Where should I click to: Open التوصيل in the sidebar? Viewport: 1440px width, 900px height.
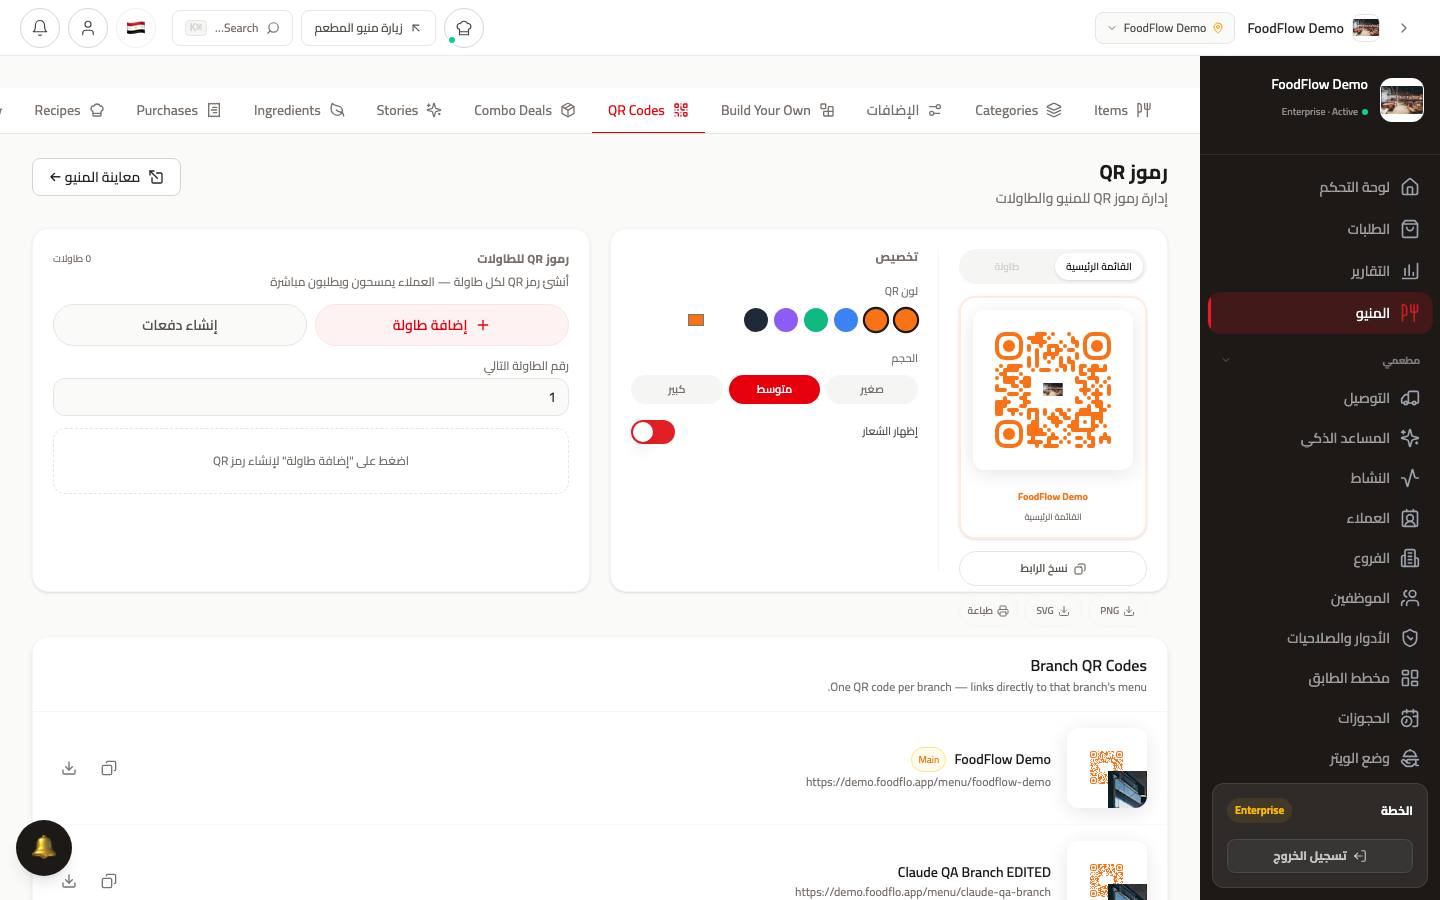(x=1320, y=398)
